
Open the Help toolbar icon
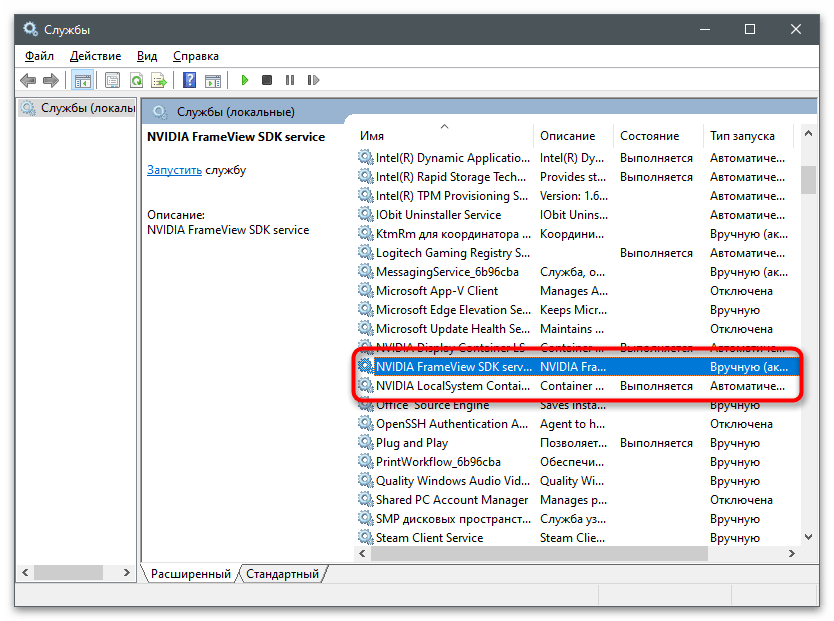pos(189,80)
